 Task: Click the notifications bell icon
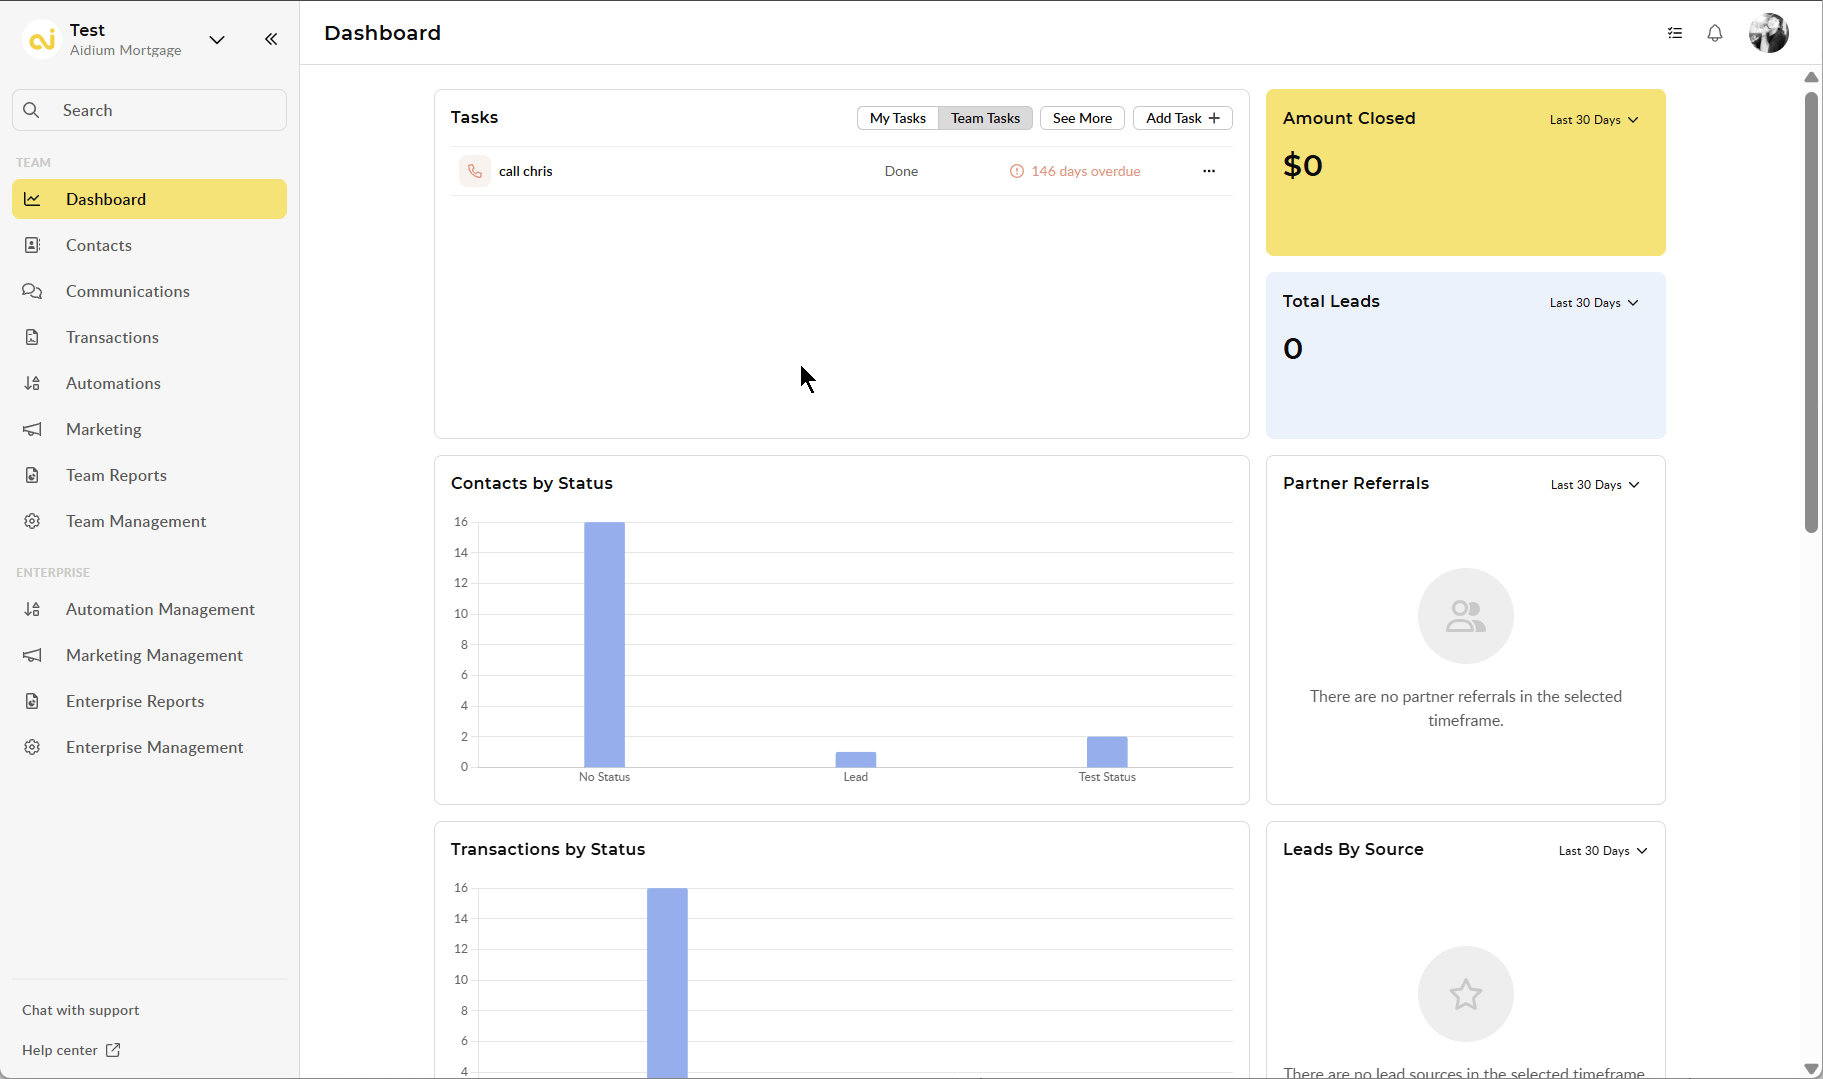pyautogui.click(x=1715, y=33)
